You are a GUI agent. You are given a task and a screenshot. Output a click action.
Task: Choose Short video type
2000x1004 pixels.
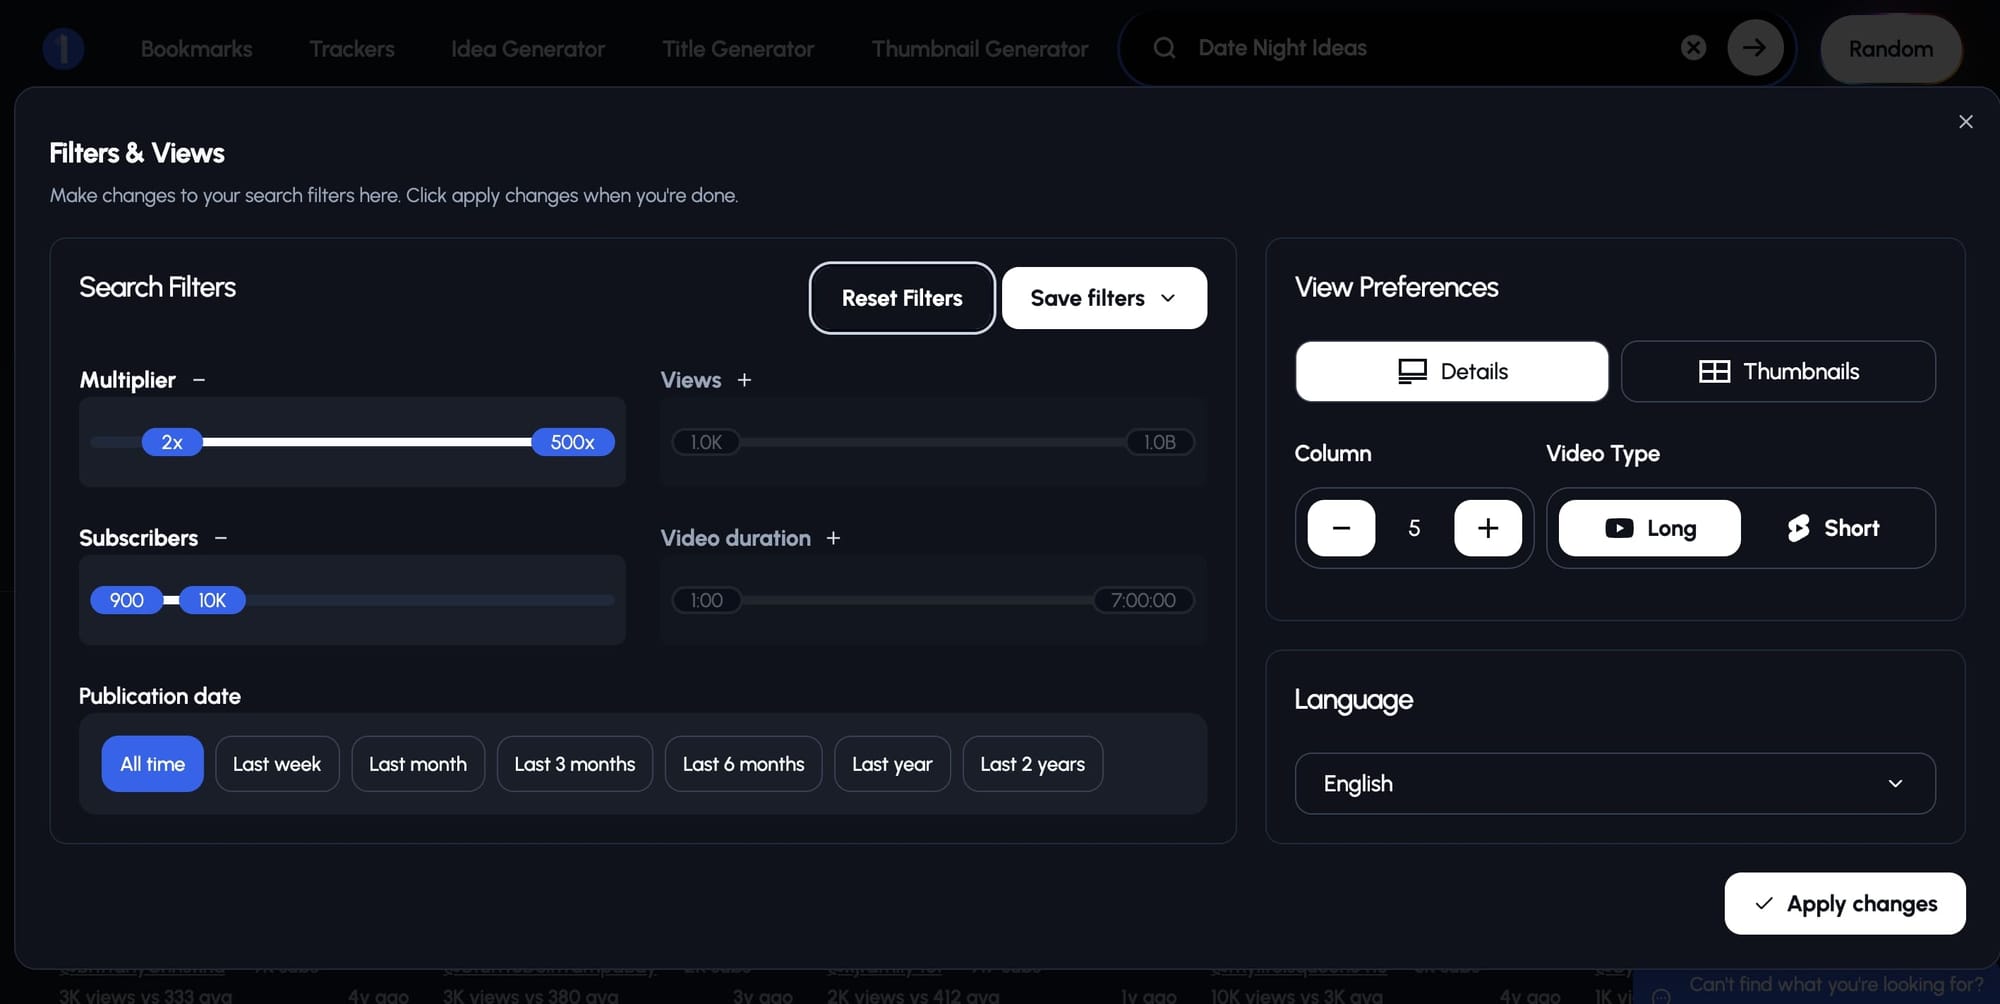click(1833, 528)
